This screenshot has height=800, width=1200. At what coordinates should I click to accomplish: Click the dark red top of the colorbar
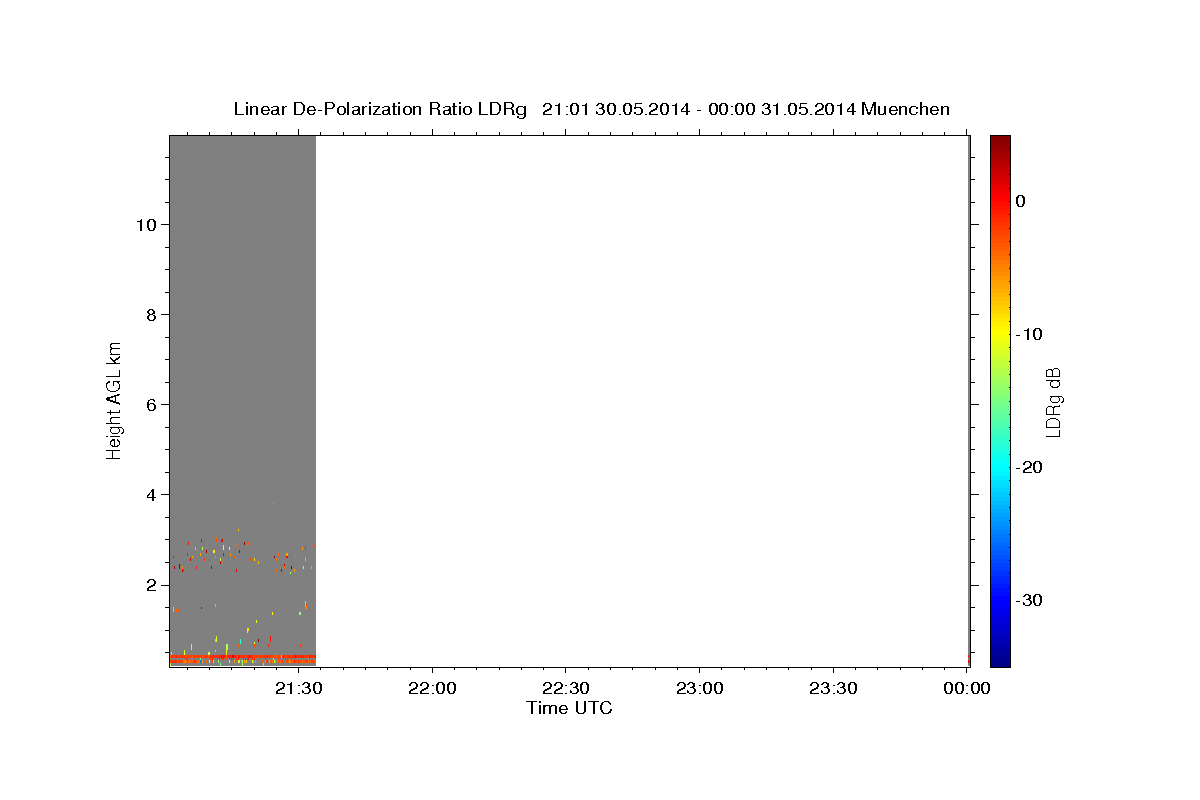pos(1000,143)
